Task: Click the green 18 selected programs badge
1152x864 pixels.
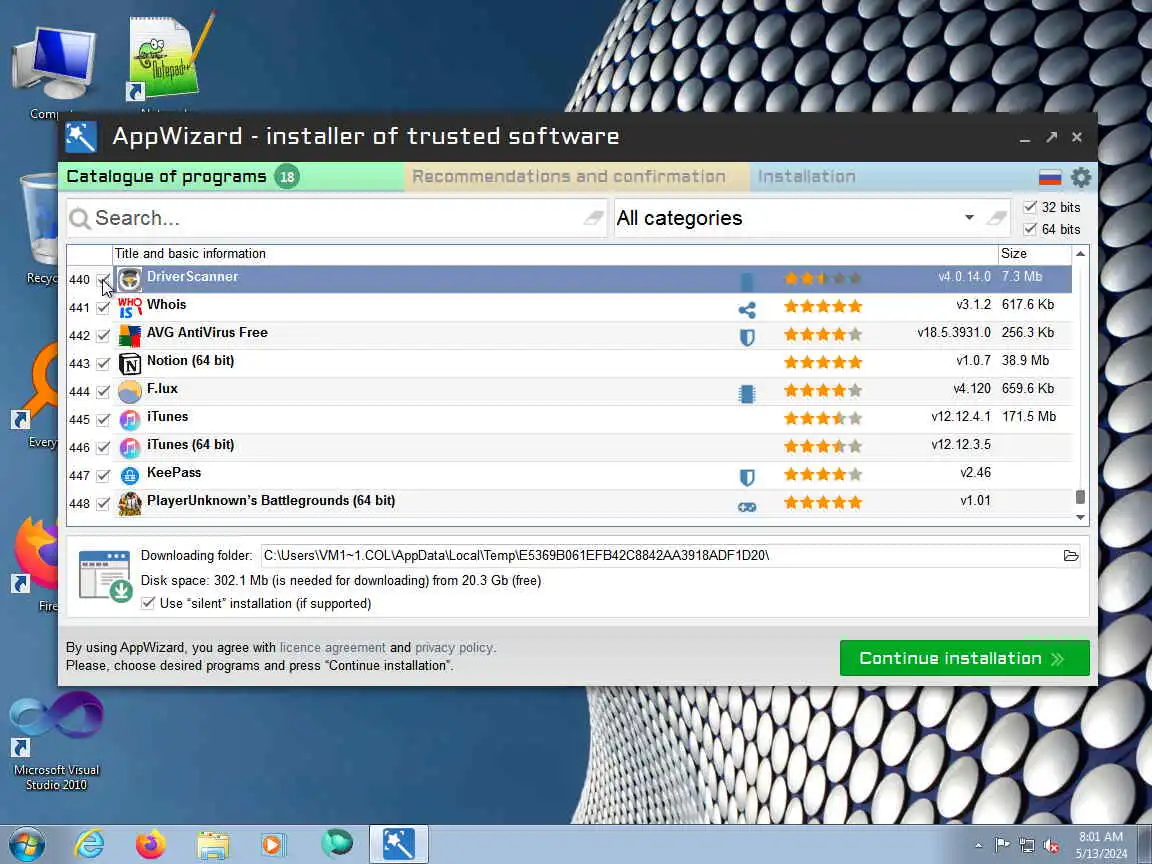Action: tap(287, 176)
